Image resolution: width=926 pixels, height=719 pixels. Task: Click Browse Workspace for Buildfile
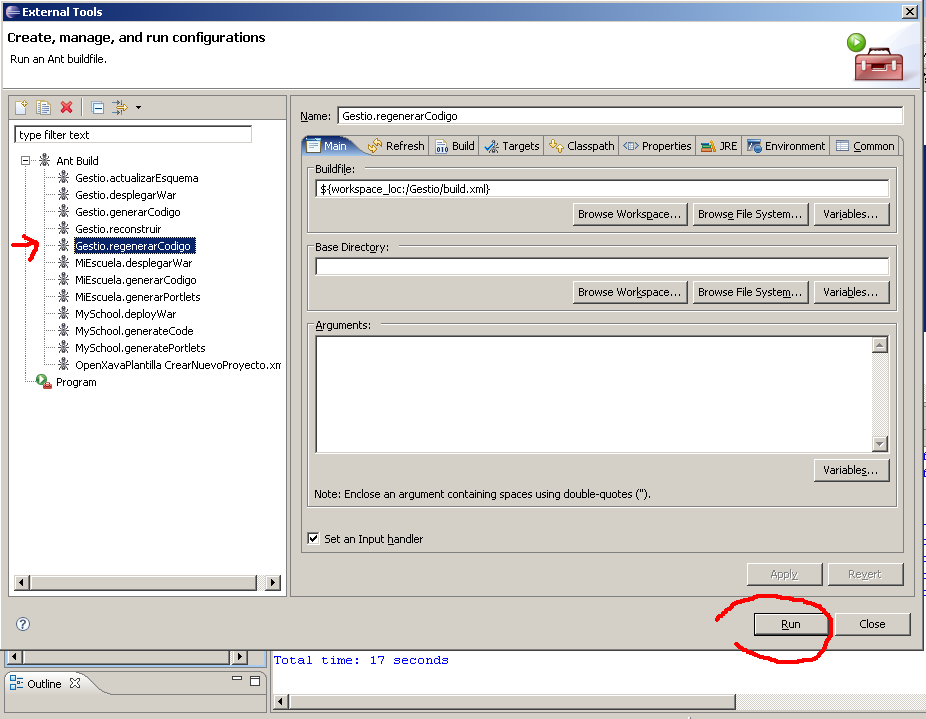click(x=630, y=214)
